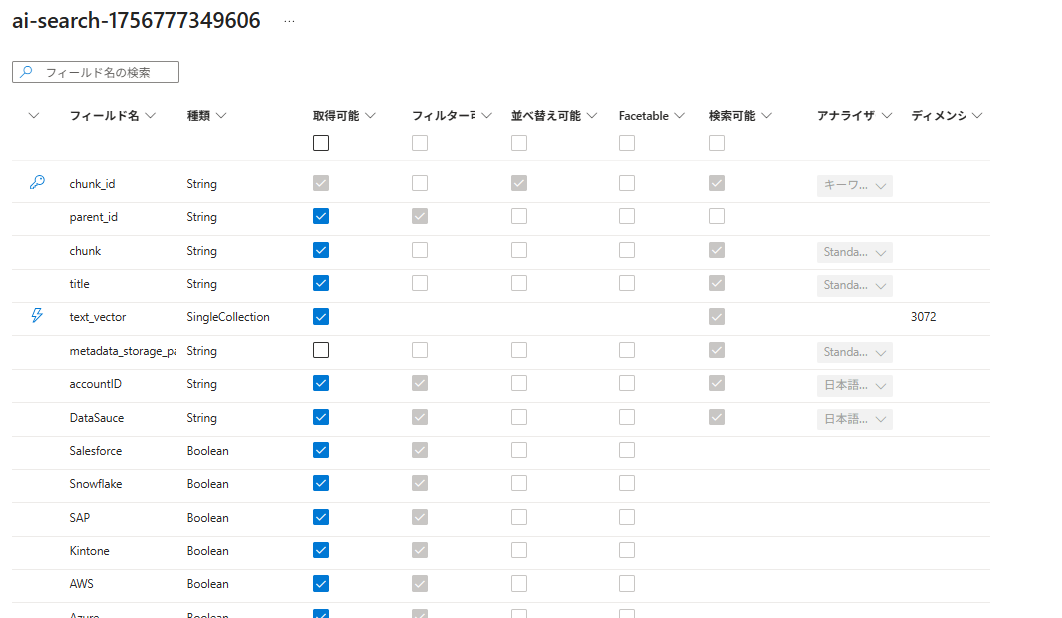Toggle the select-all 検索可能 header checkbox
Image resolution: width=1062 pixels, height=618 pixels.
[717, 143]
